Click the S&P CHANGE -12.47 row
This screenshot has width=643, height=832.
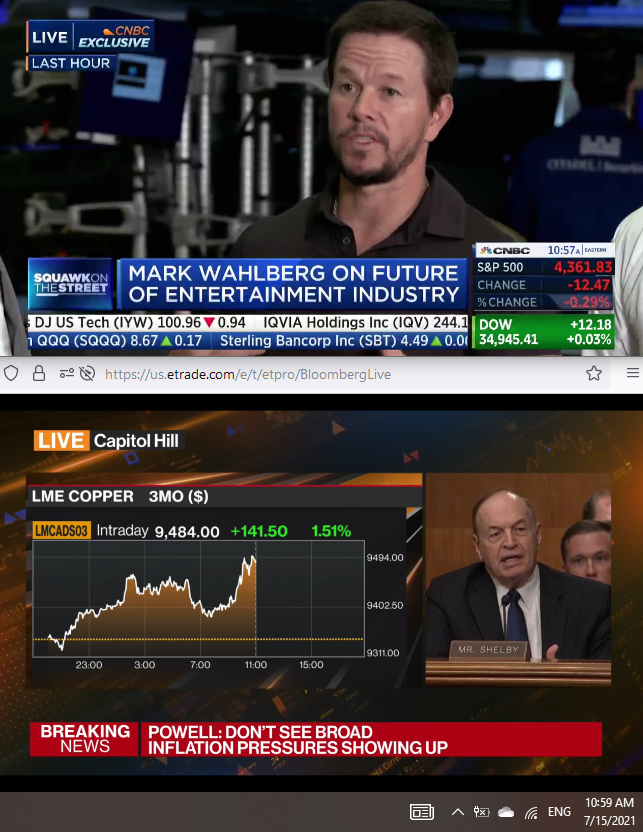click(544, 285)
